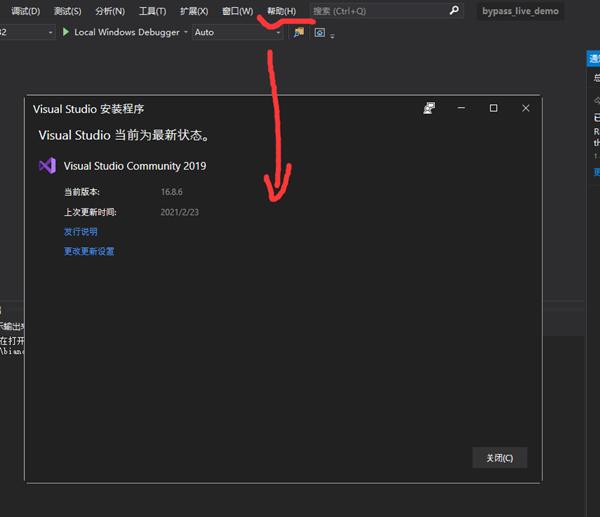This screenshot has width=600, height=517.
Task: Open the 调试(D) menu
Action: tap(25, 11)
